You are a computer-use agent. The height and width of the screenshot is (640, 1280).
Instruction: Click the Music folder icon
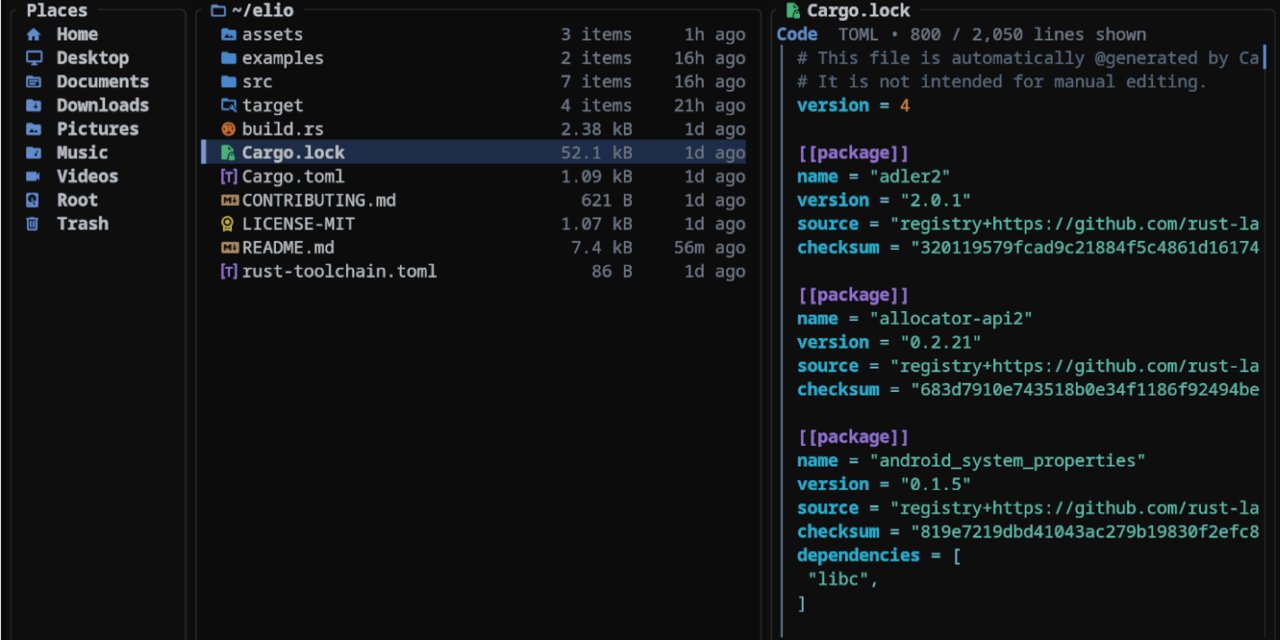point(34,153)
